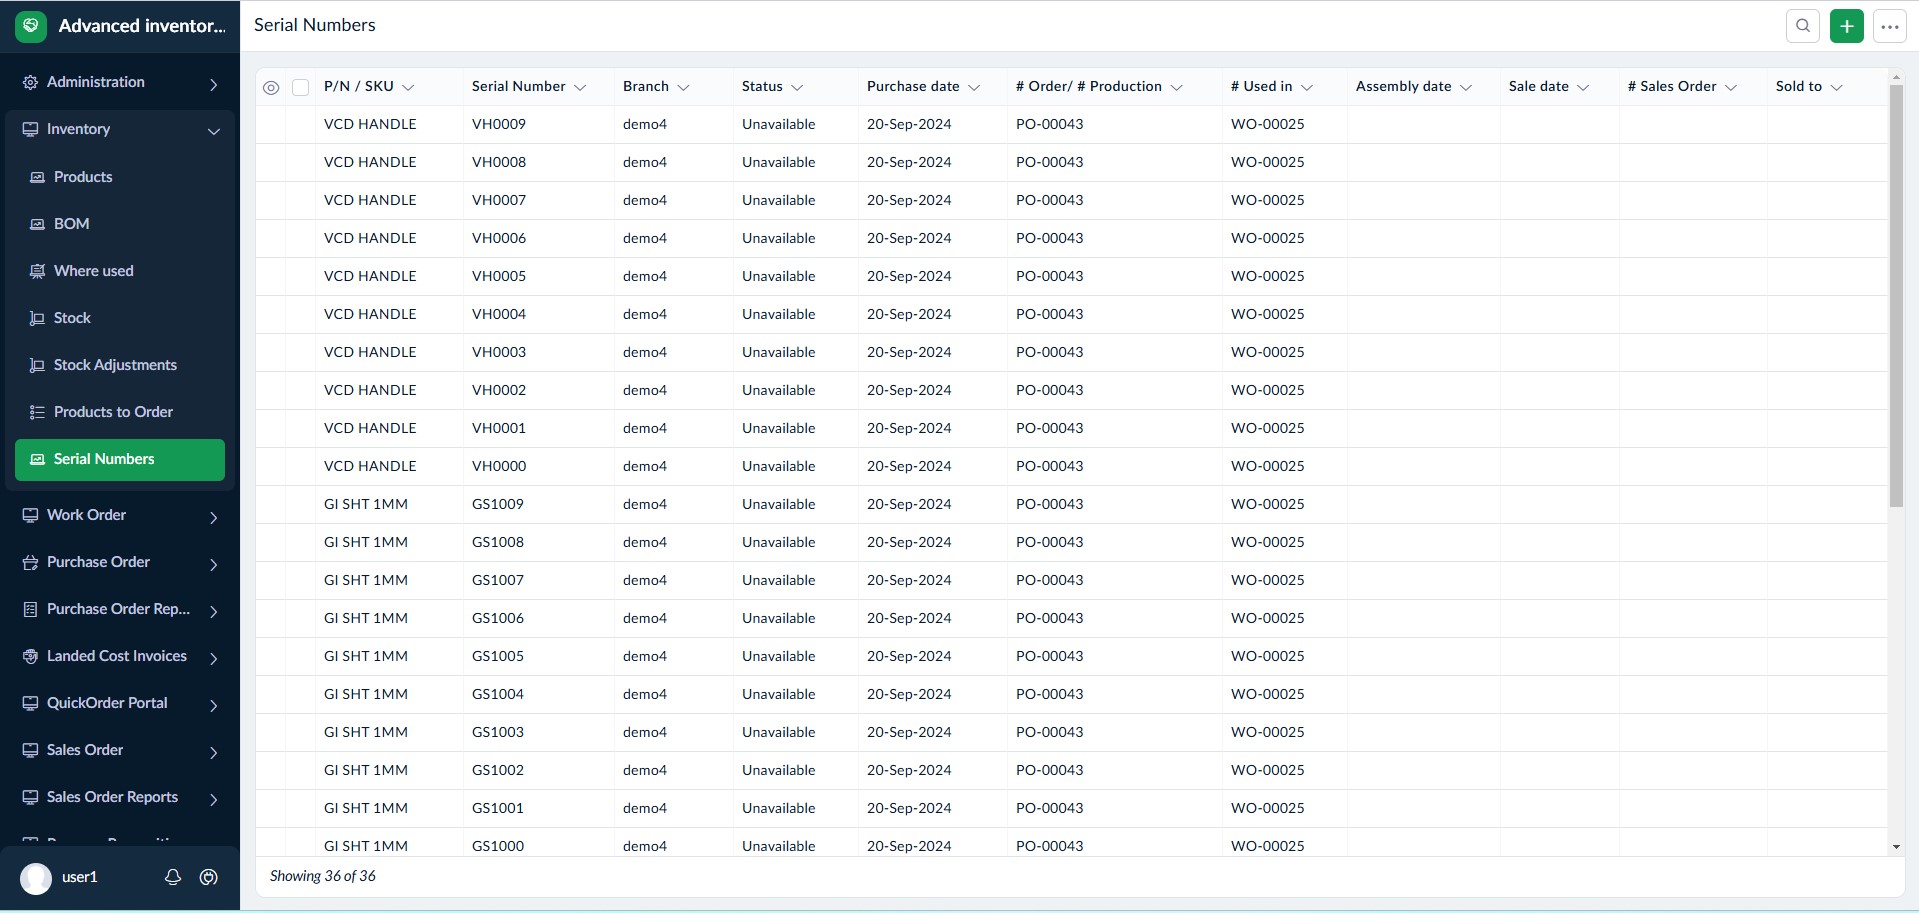The height and width of the screenshot is (913, 1919).
Task: Click the Advanced inventory app logo
Action: click(x=31, y=26)
